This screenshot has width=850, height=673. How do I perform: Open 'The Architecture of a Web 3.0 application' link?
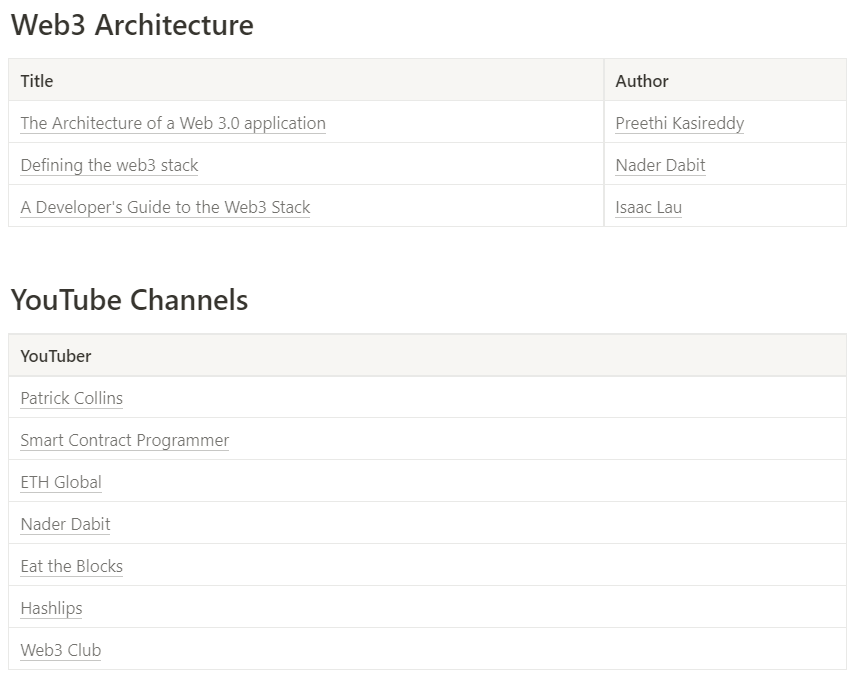pos(173,123)
